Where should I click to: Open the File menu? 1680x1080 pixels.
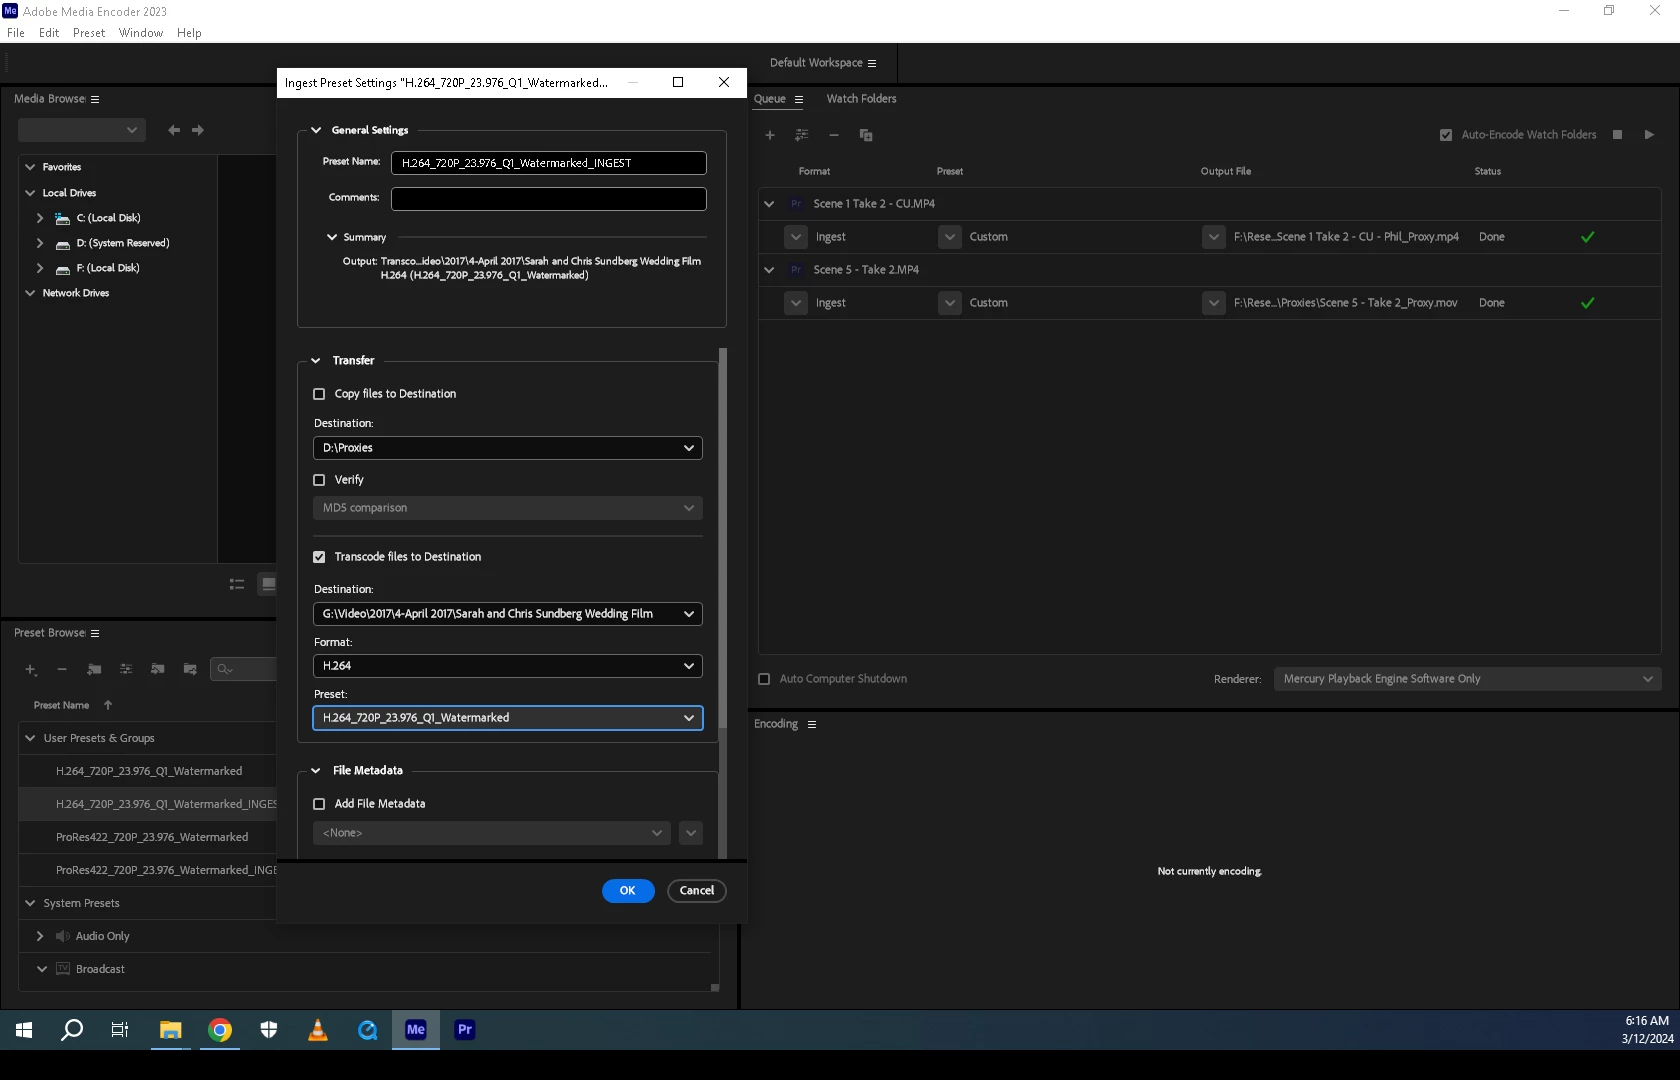coord(16,33)
